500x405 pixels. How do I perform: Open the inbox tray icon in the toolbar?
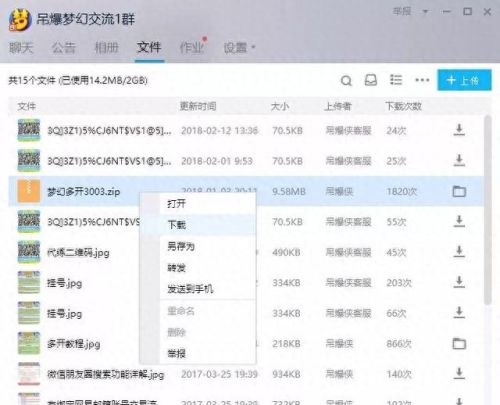371,80
